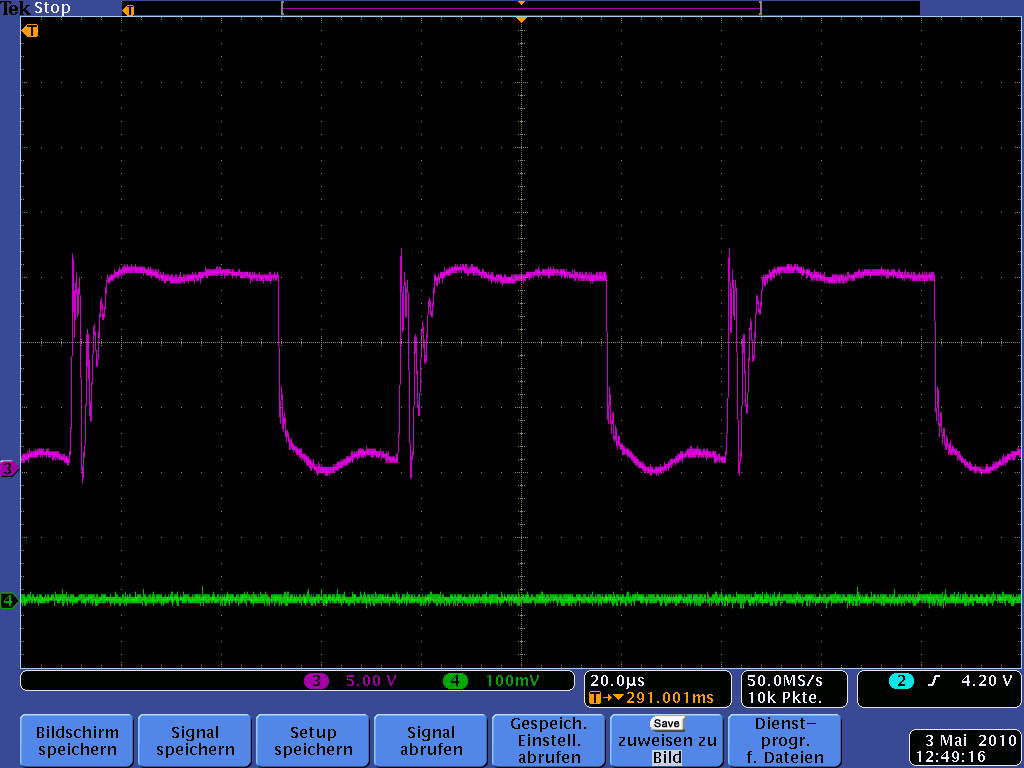Viewport: 1024px width, 768px height.
Task: Click Save zuweisen zu Bild button
Action: pyautogui.click(x=666, y=741)
